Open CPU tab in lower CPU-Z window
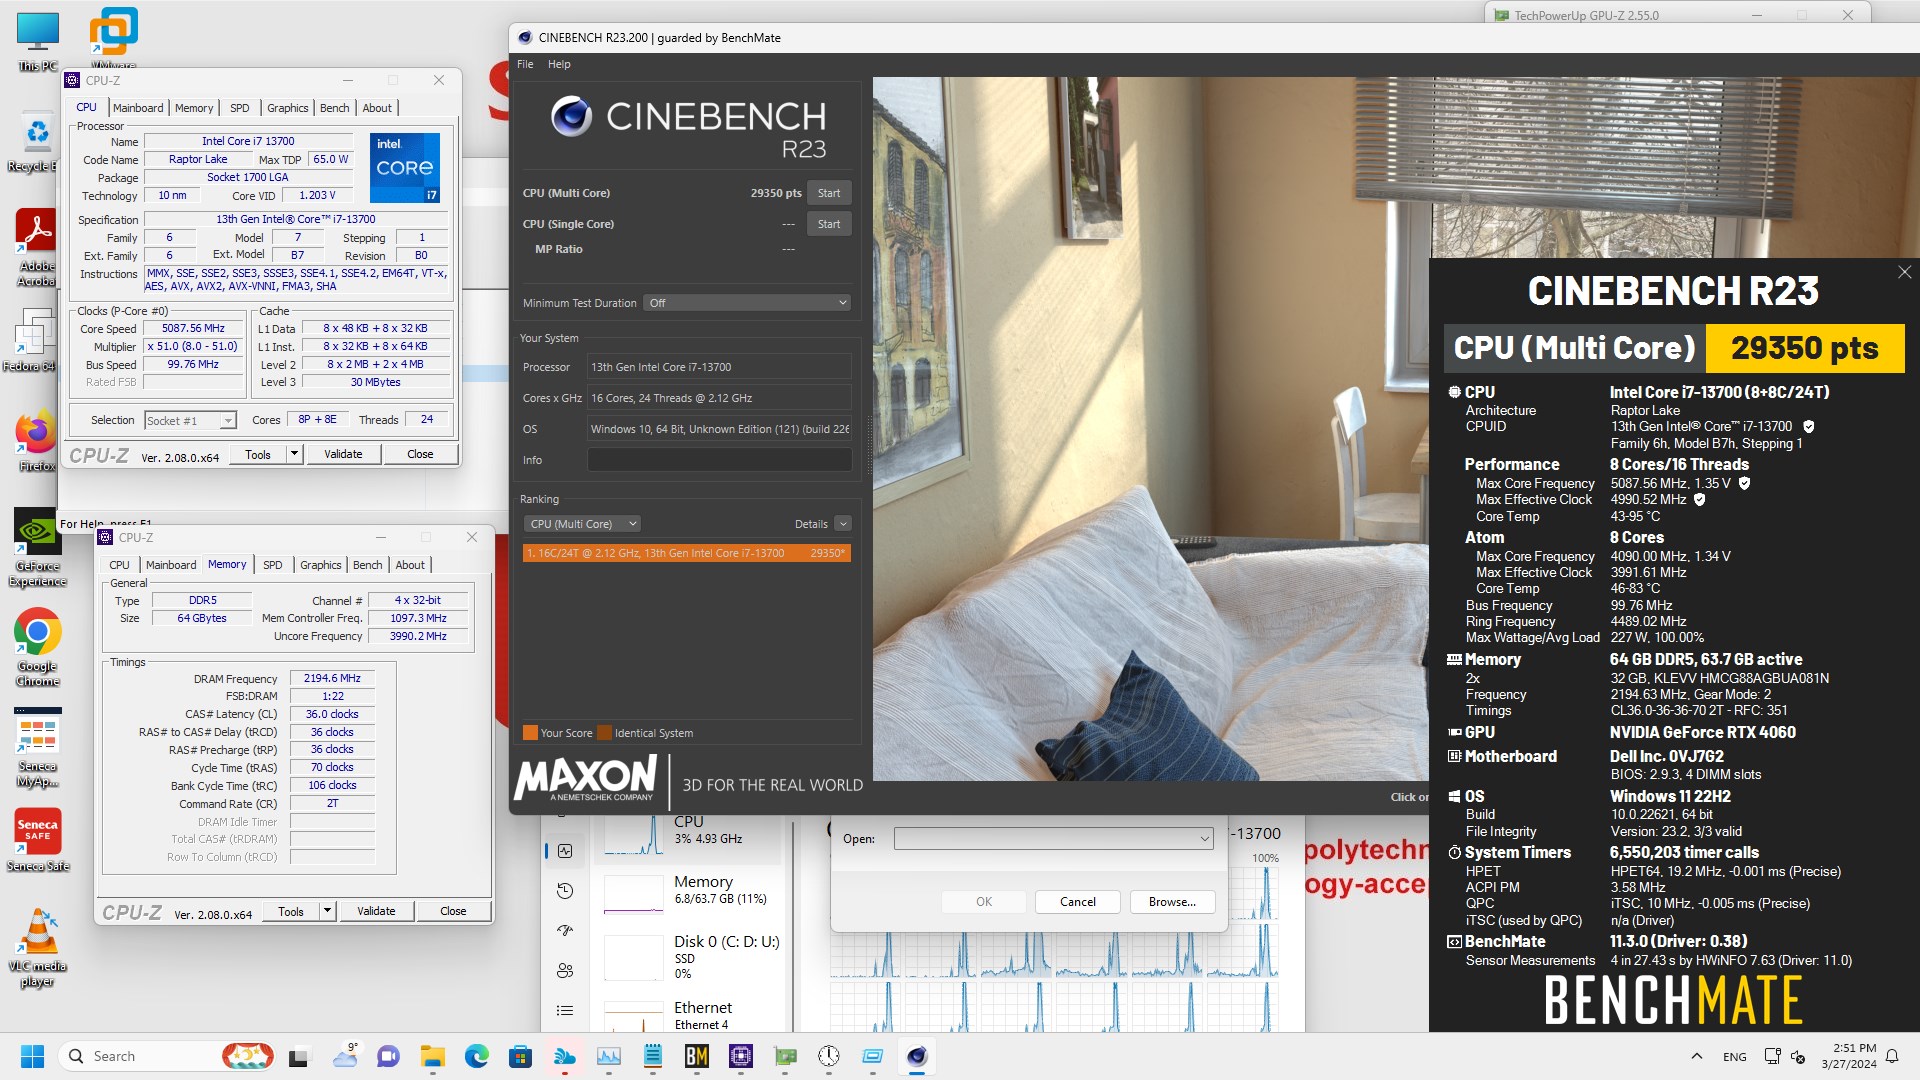The height and width of the screenshot is (1080, 1920). click(x=120, y=565)
